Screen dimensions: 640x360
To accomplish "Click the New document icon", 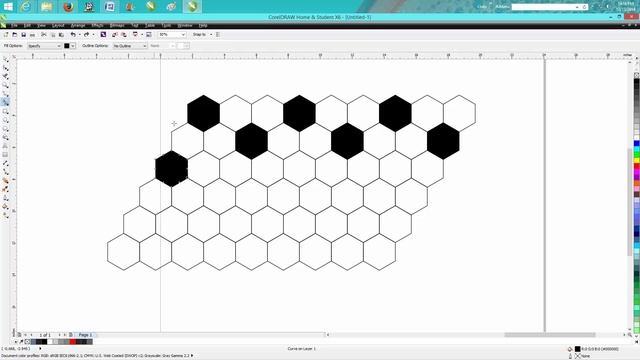I will pos(6,35).
